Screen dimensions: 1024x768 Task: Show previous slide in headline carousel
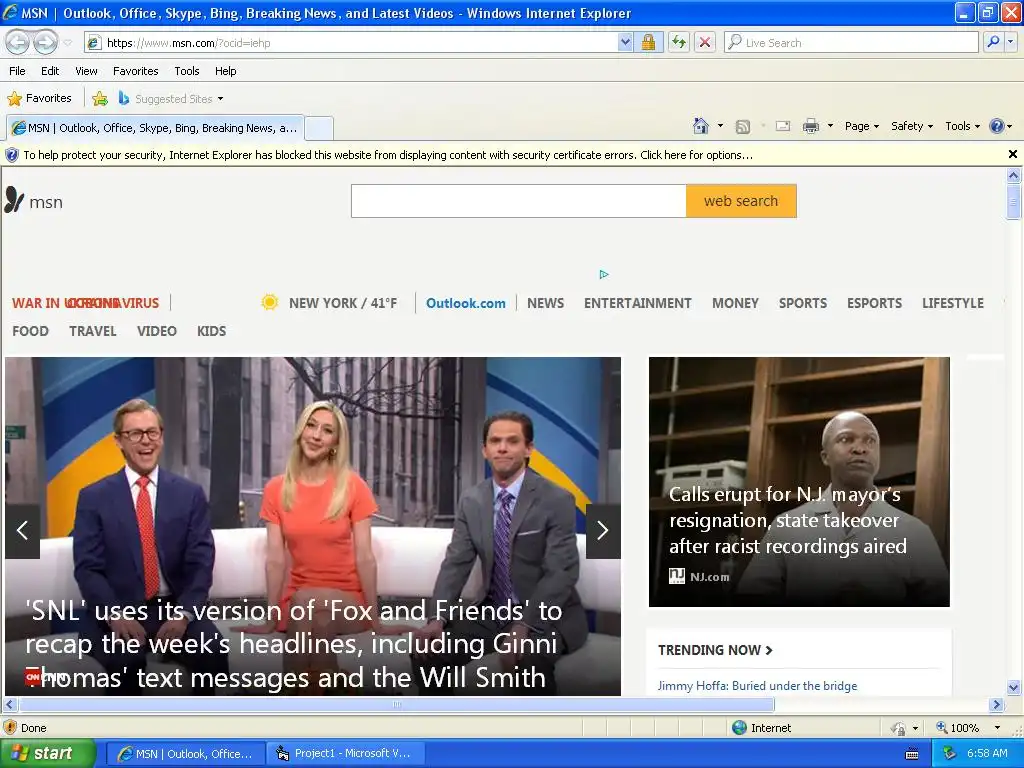tap(22, 530)
